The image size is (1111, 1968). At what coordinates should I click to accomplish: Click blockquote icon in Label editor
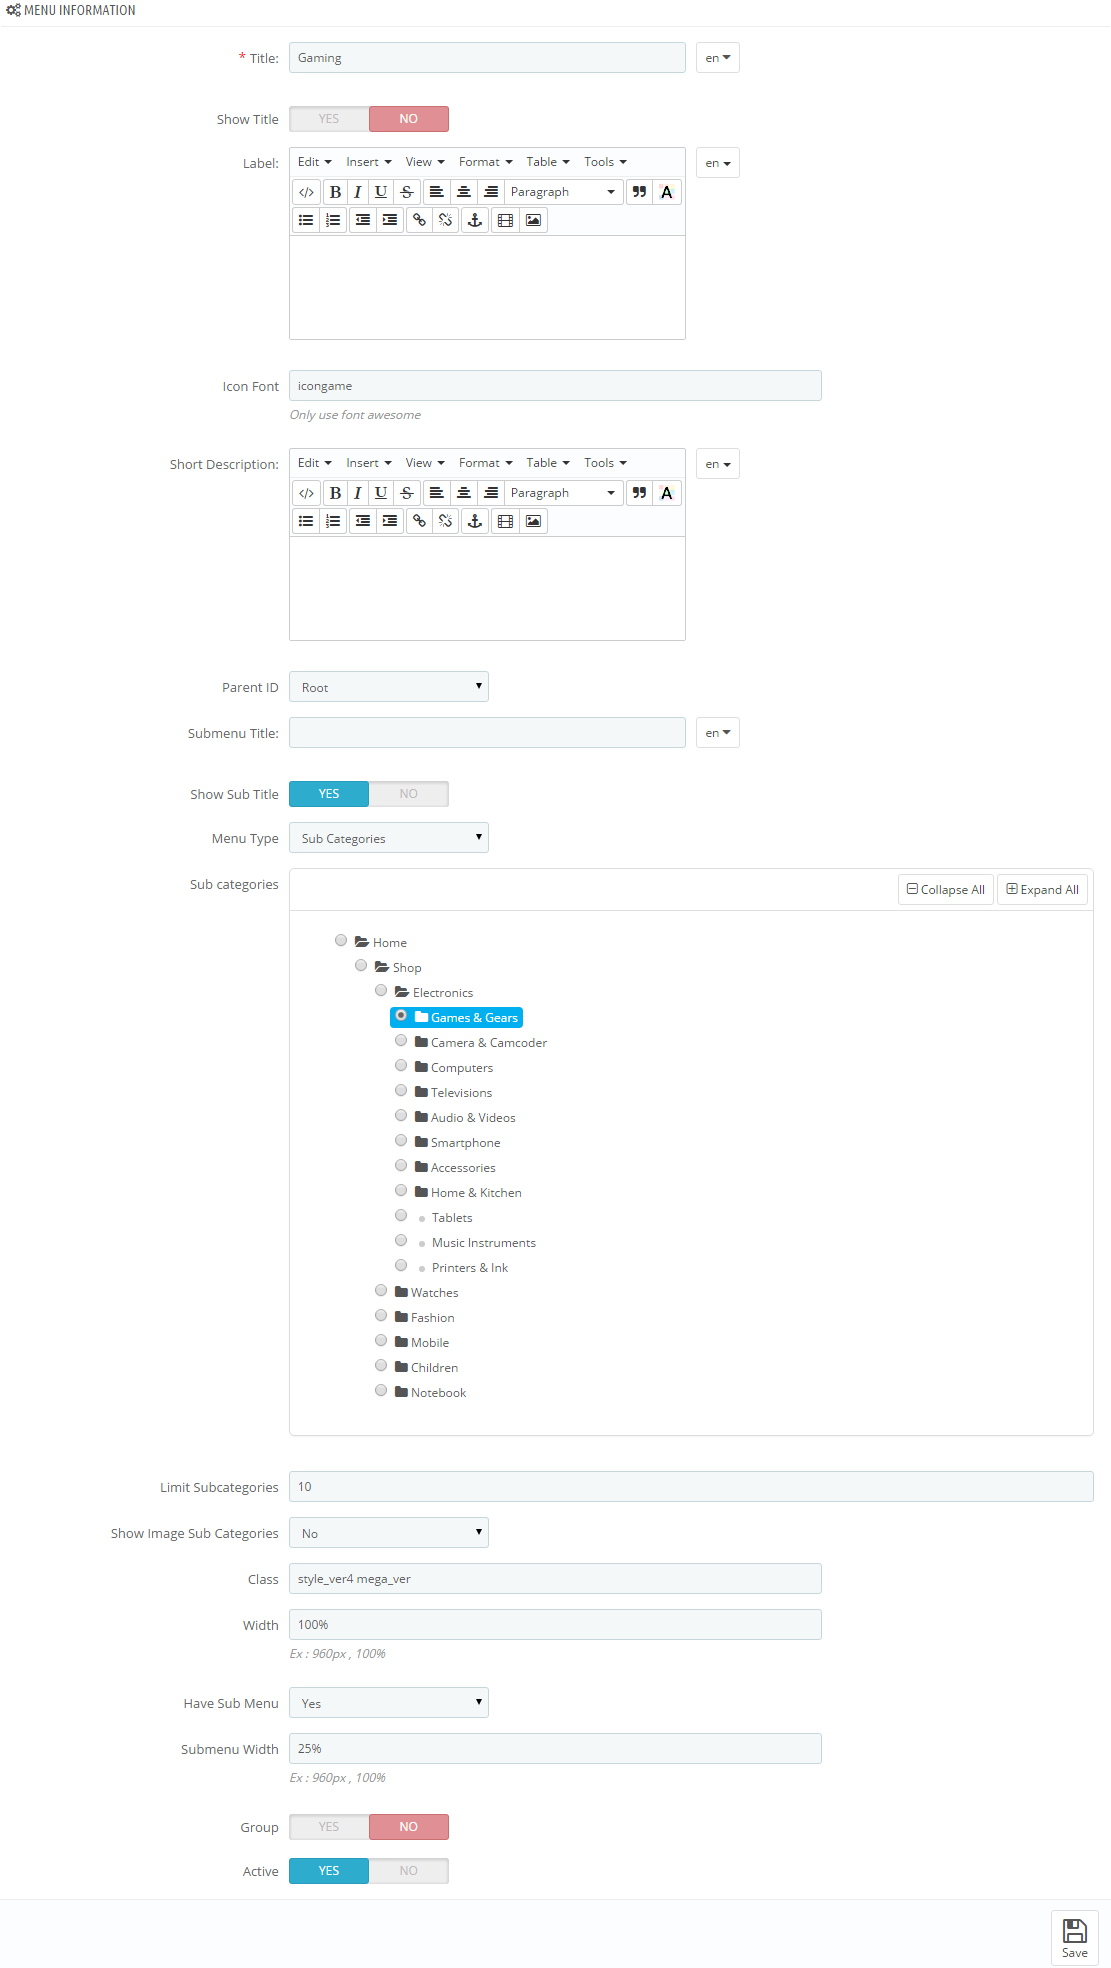(639, 192)
